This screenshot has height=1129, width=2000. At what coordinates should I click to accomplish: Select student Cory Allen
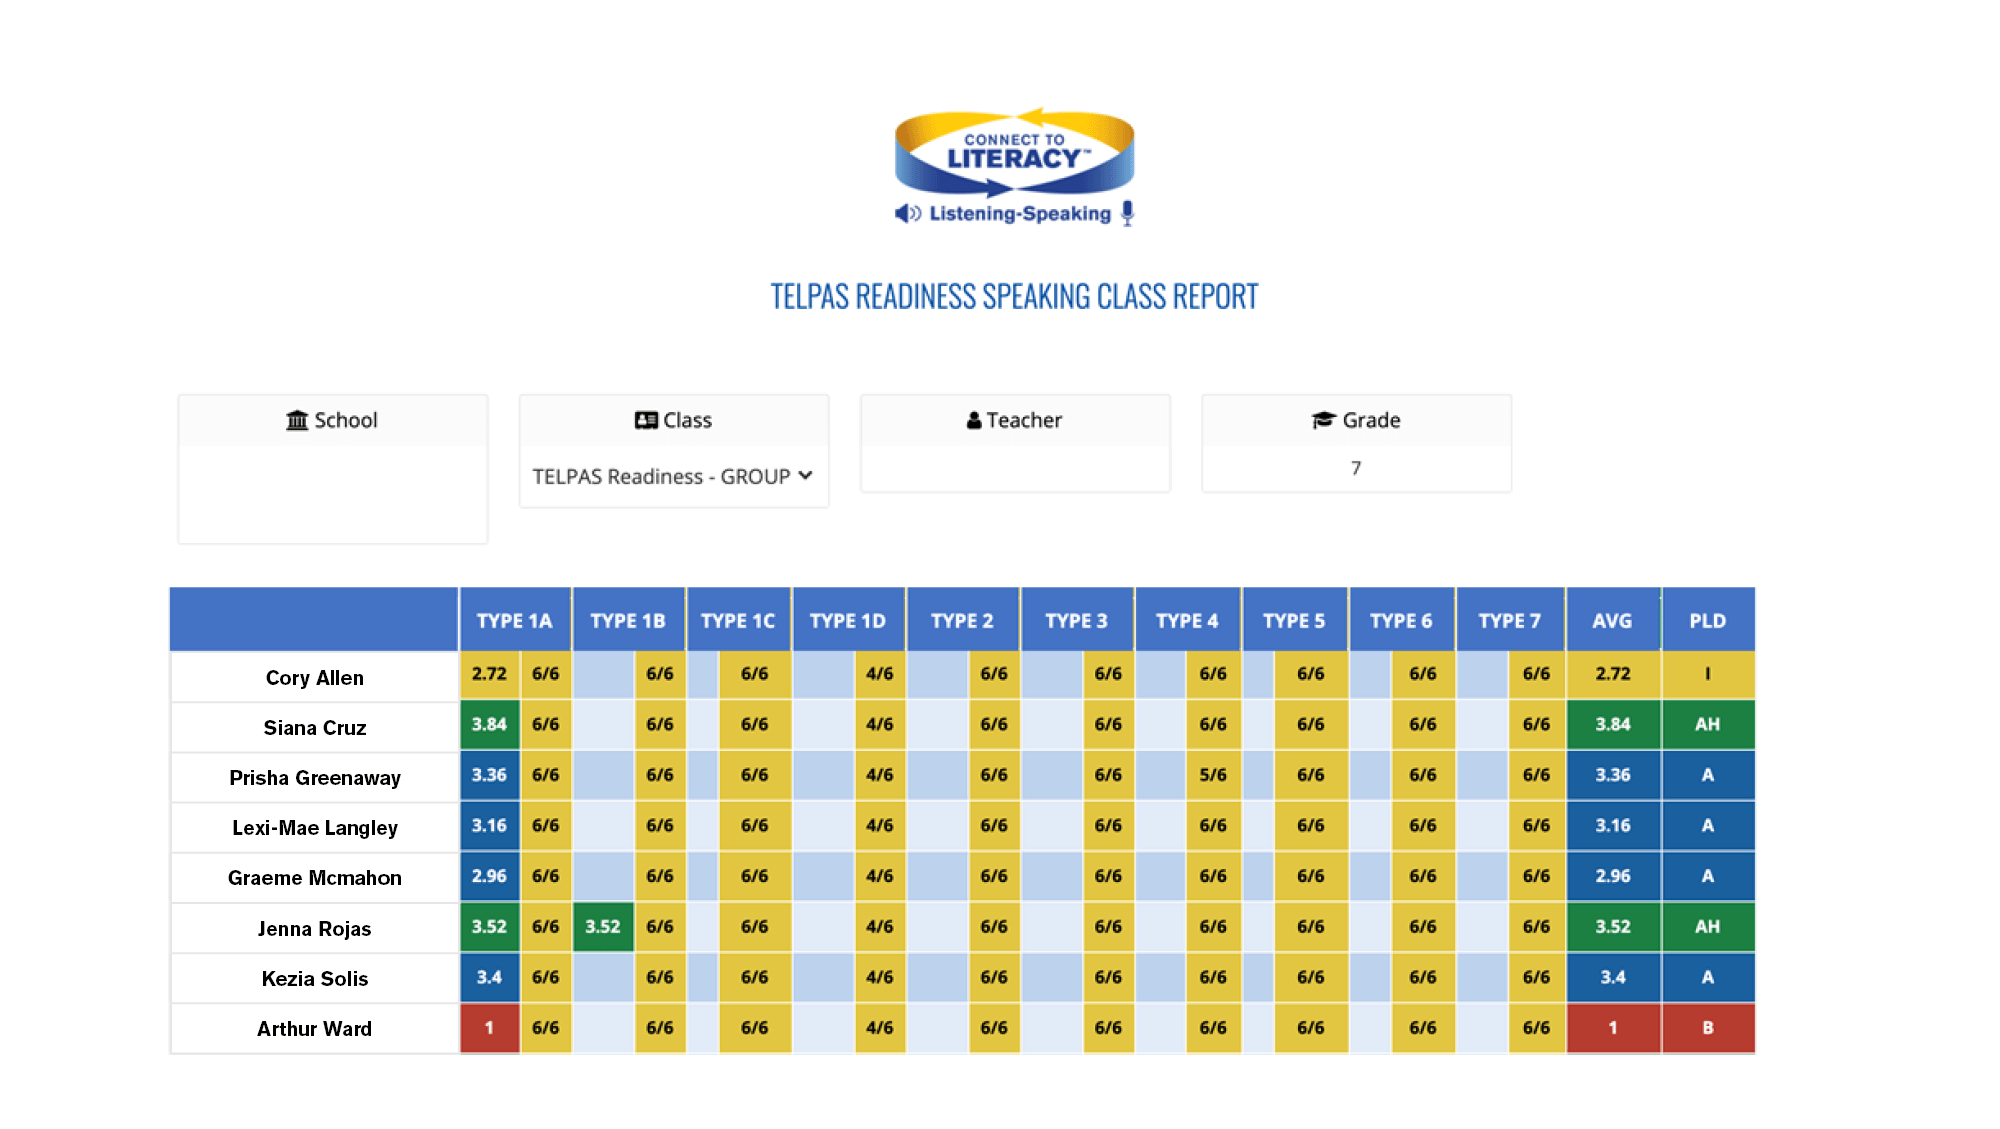pyautogui.click(x=315, y=678)
